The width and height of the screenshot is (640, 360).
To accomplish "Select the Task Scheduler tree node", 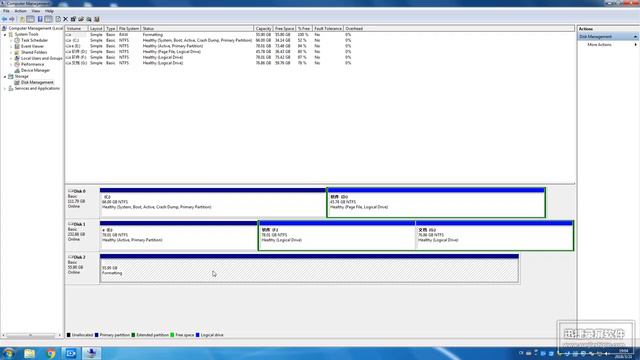I will 34,40.
